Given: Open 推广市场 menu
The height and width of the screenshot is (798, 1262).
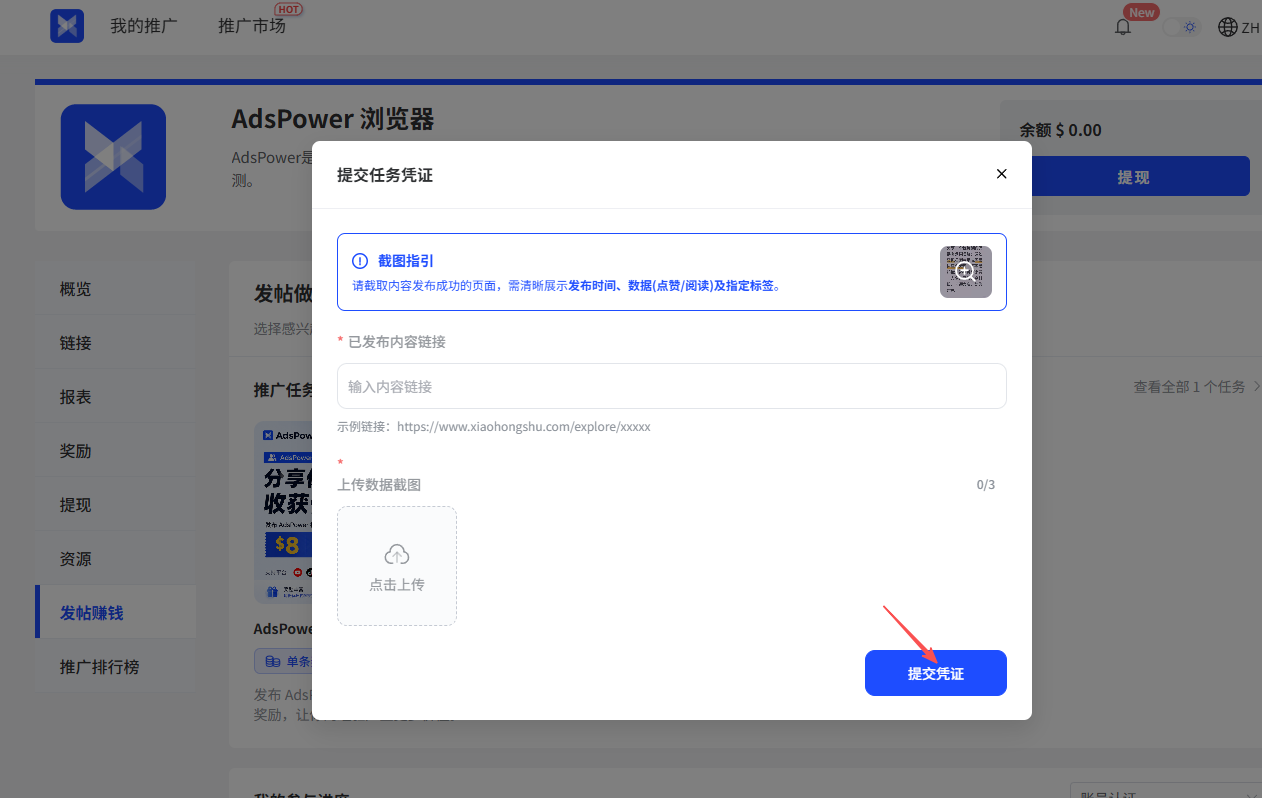Looking at the screenshot, I should 252,26.
